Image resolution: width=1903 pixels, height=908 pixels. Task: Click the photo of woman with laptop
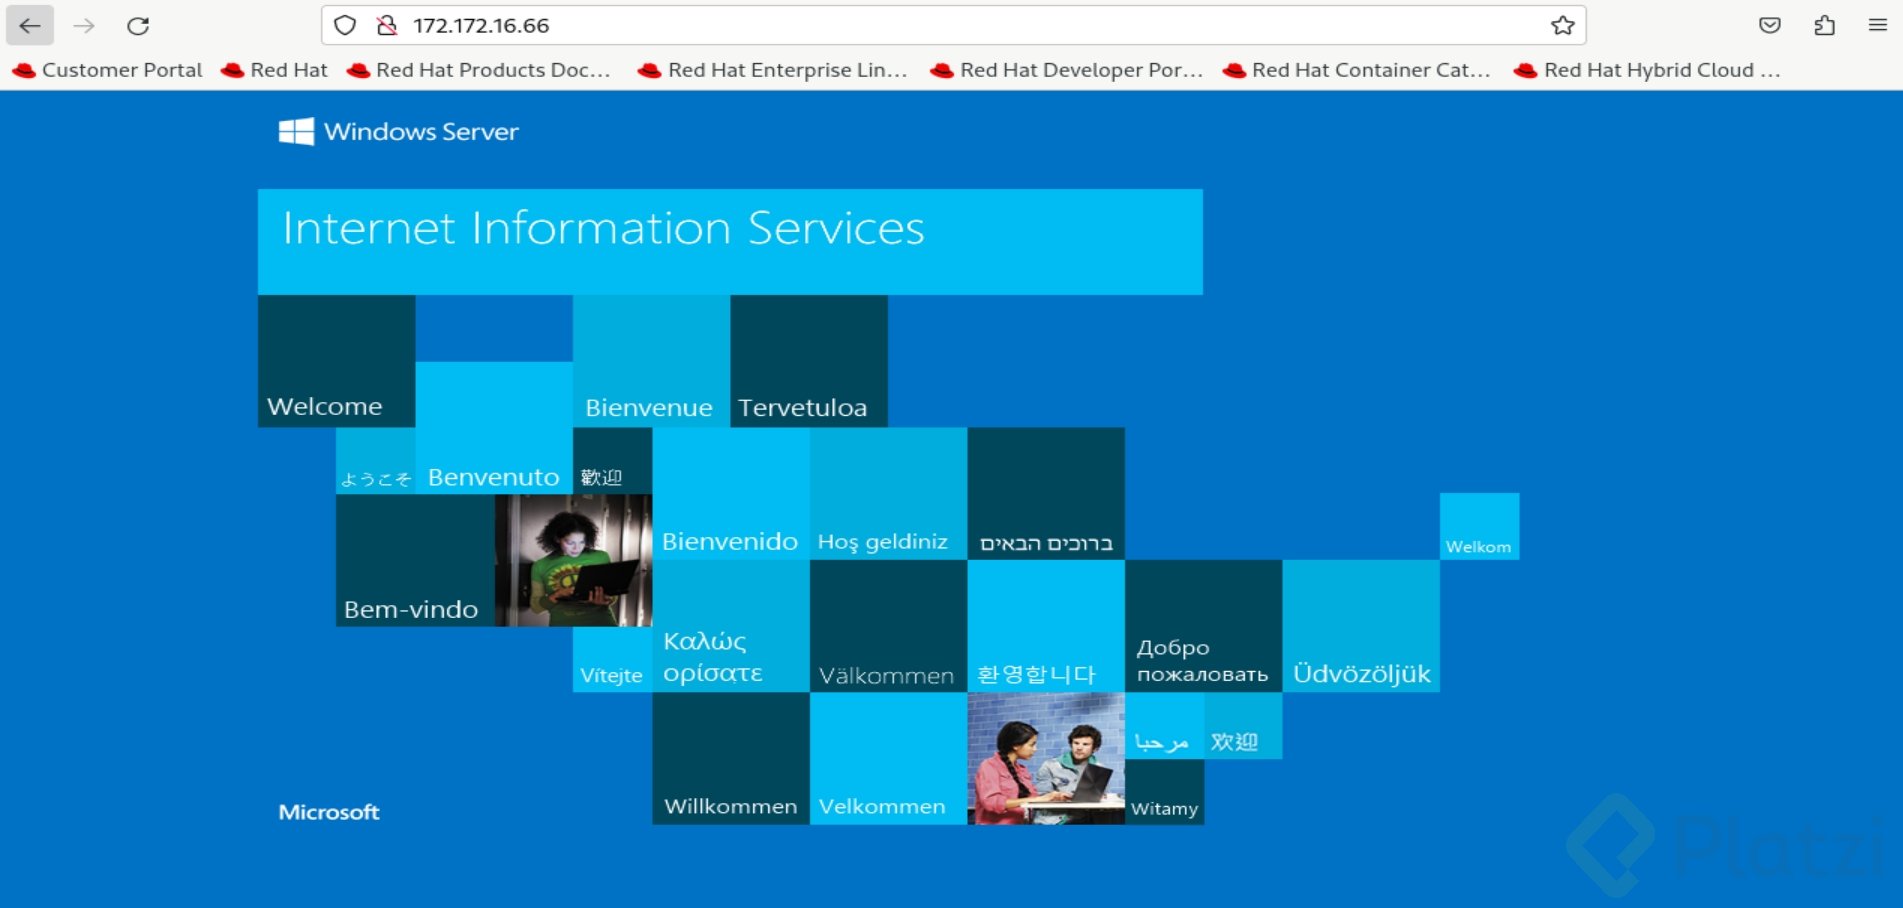pyautogui.click(x=574, y=561)
